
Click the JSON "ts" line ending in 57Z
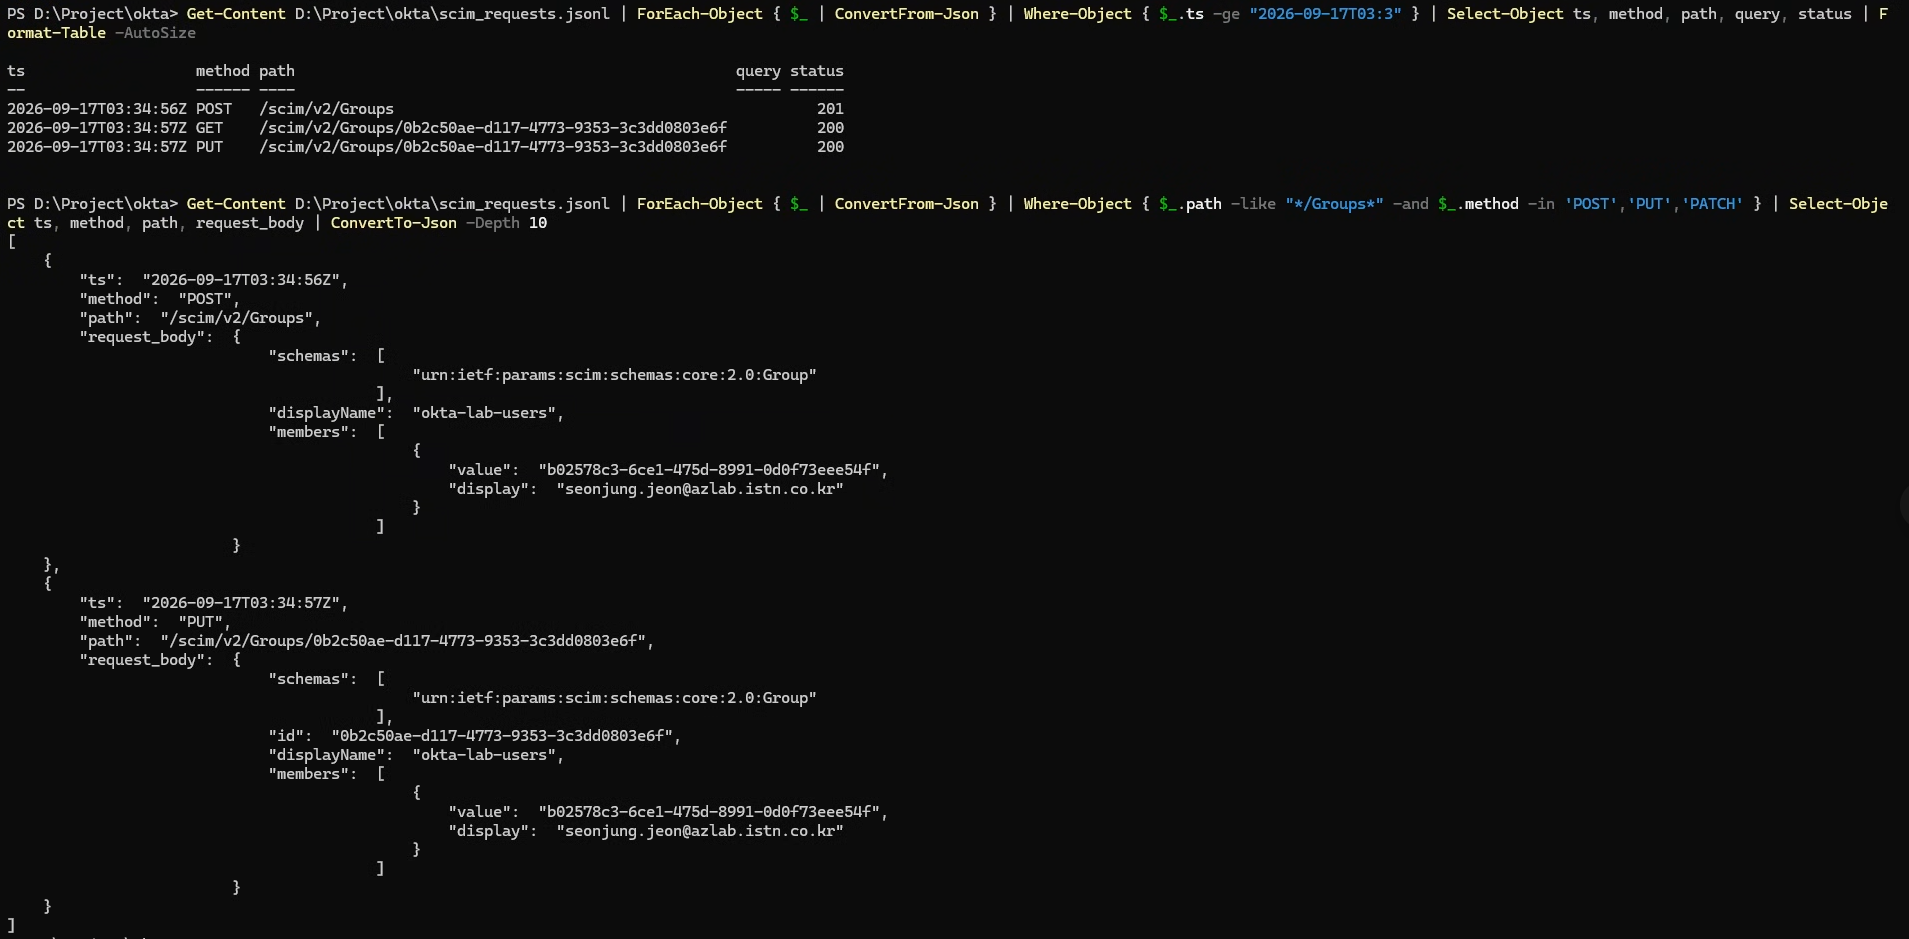point(214,603)
